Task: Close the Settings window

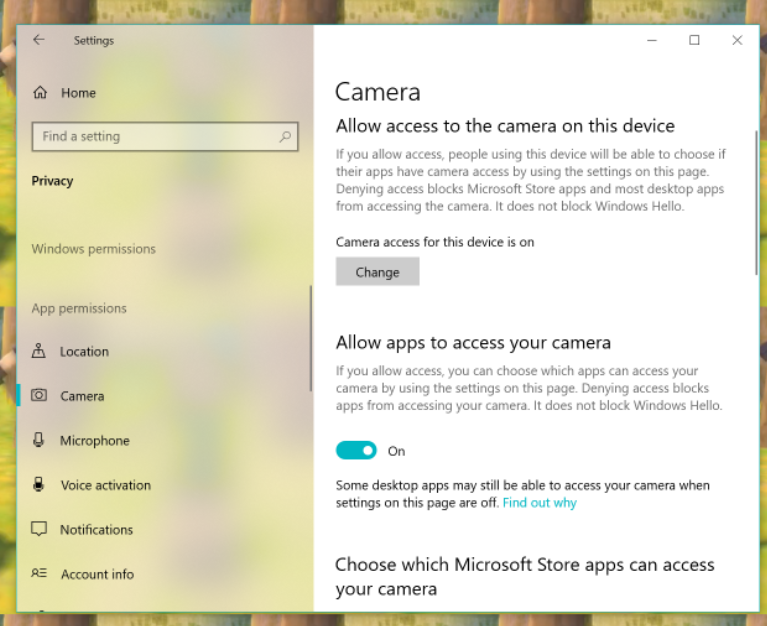Action: click(x=737, y=41)
